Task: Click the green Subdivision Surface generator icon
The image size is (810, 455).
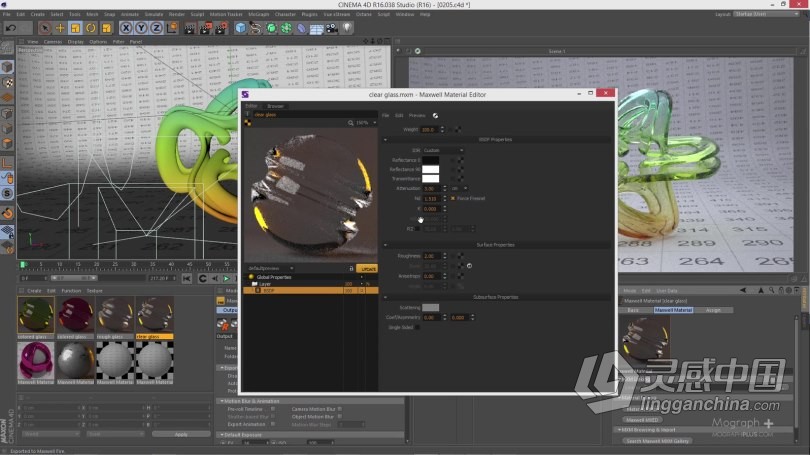Action: click(x=271, y=28)
